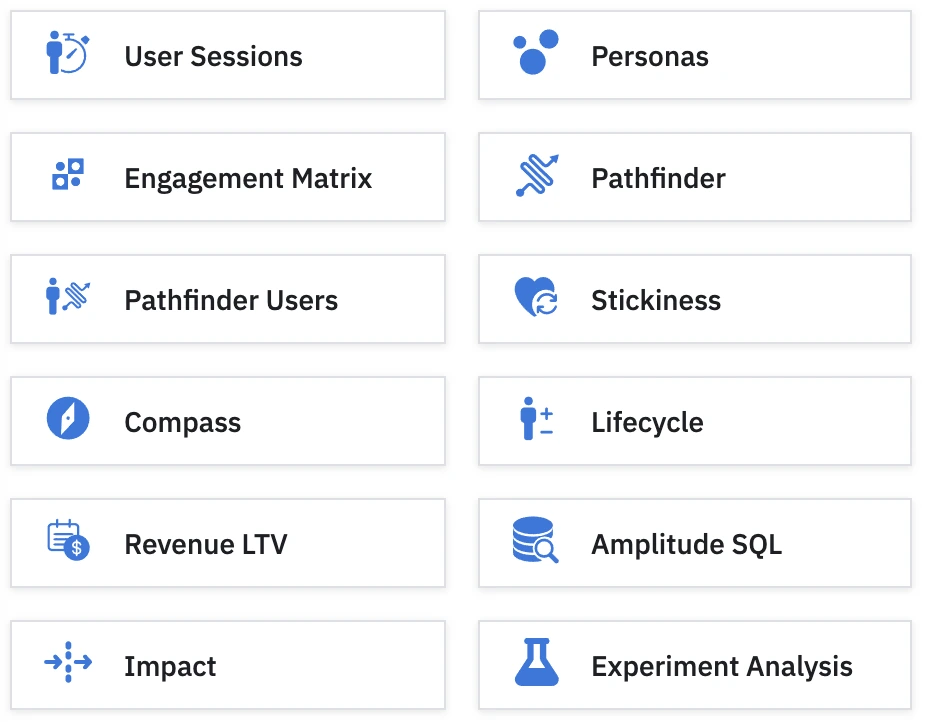Viewport: 926px width, 722px height.
Task: Click the Experiment Analysis flask icon
Action: click(536, 663)
